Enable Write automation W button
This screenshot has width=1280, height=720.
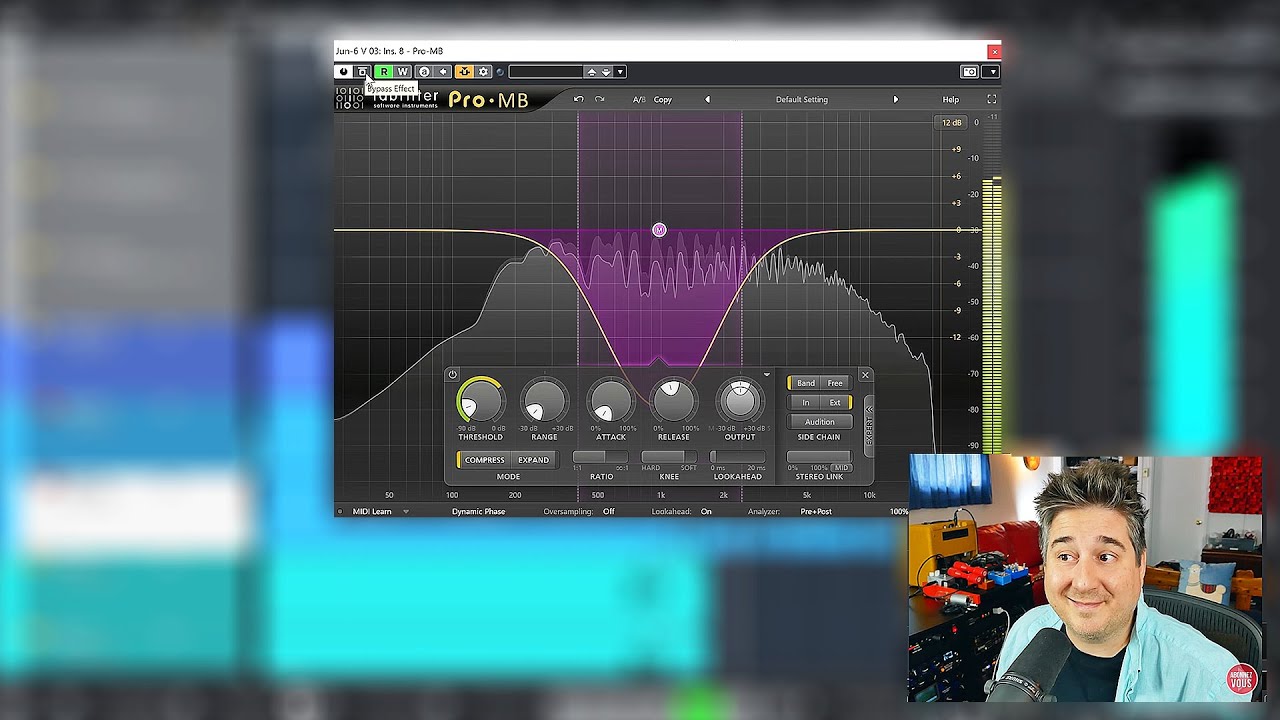pyautogui.click(x=403, y=72)
